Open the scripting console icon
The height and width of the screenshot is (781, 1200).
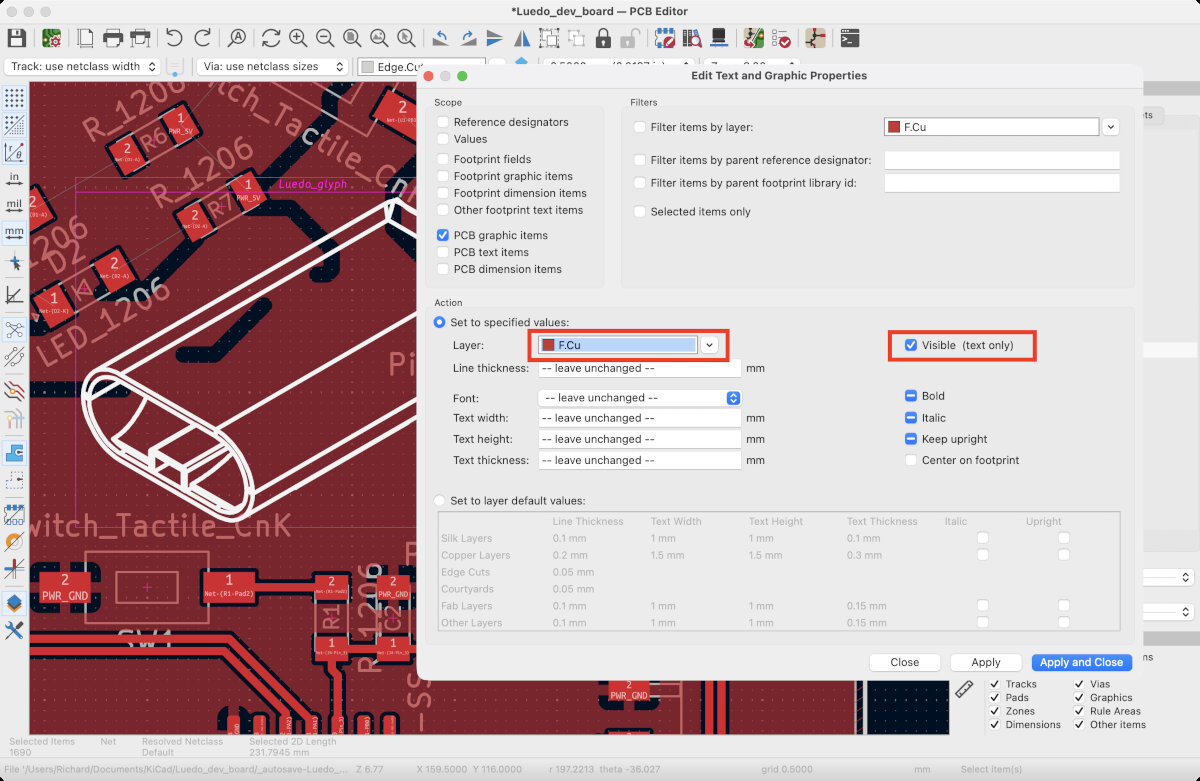pos(849,39)
